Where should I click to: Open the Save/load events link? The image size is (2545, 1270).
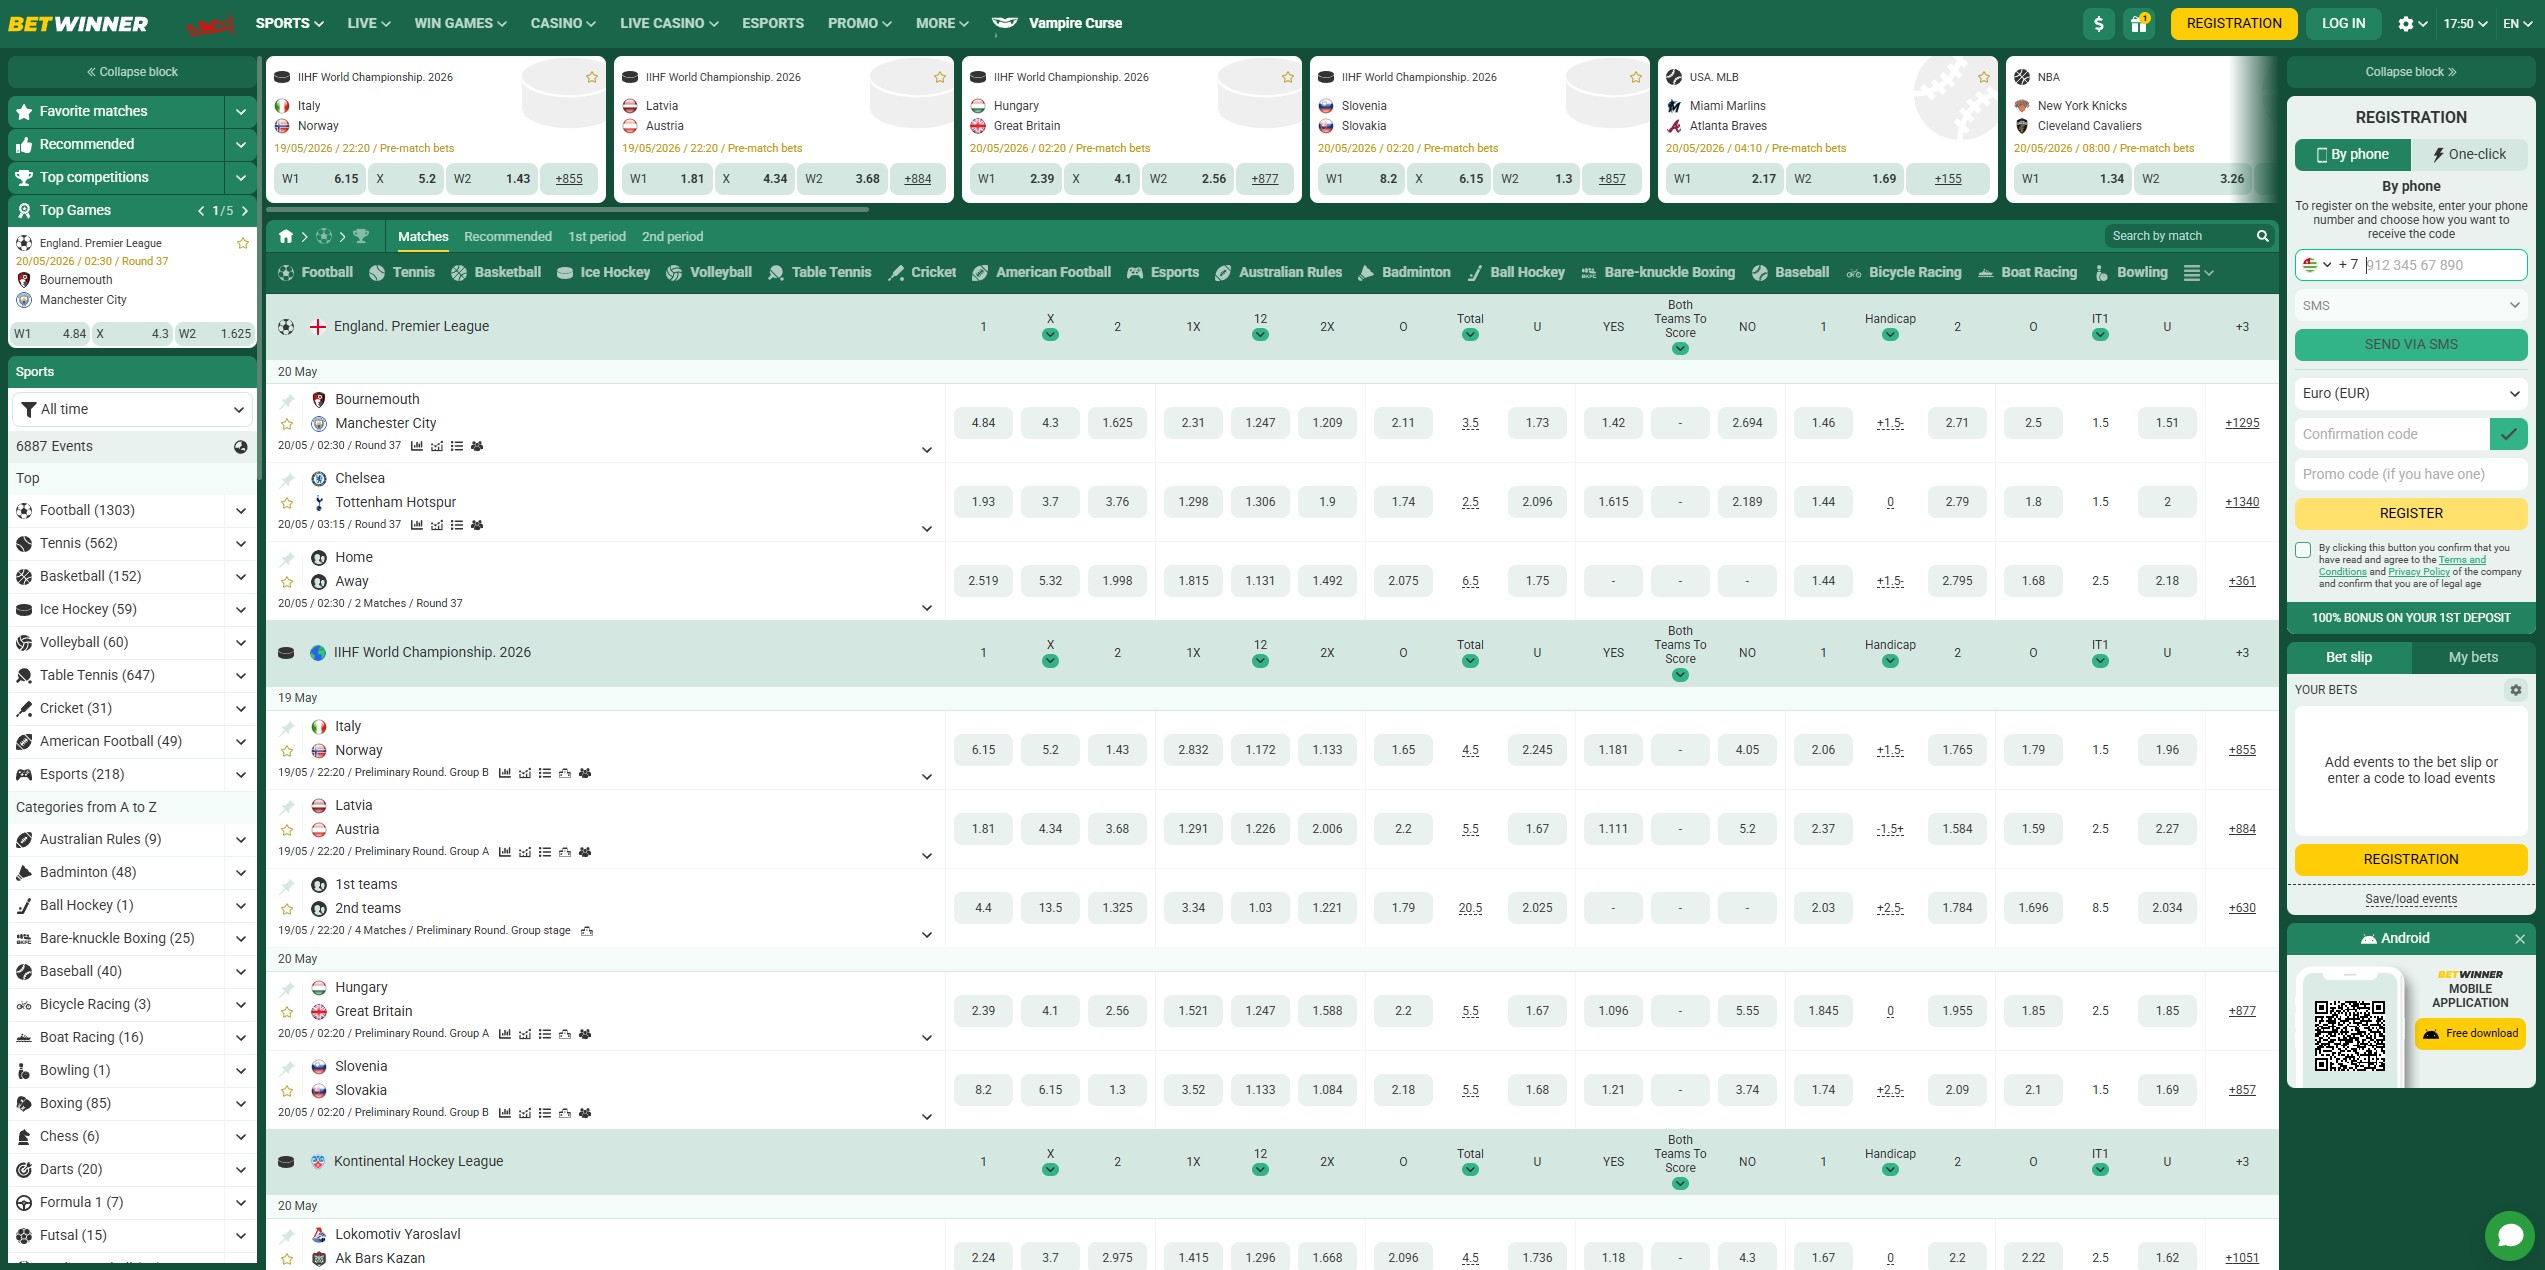[2411, 900]
